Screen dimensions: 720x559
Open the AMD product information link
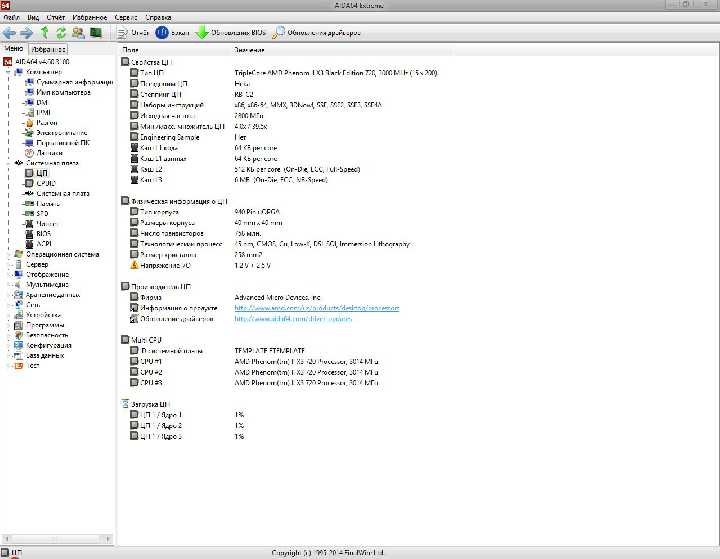click(317, 308)
